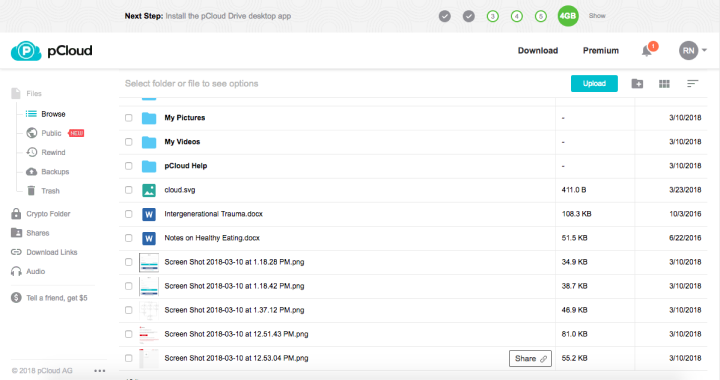Click thumbnail of Screen Shot 1.18.28 PM

pos(149,262)
